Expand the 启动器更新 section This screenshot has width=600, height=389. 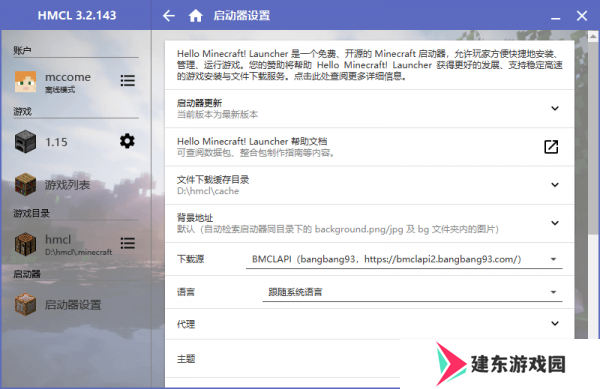369,109
